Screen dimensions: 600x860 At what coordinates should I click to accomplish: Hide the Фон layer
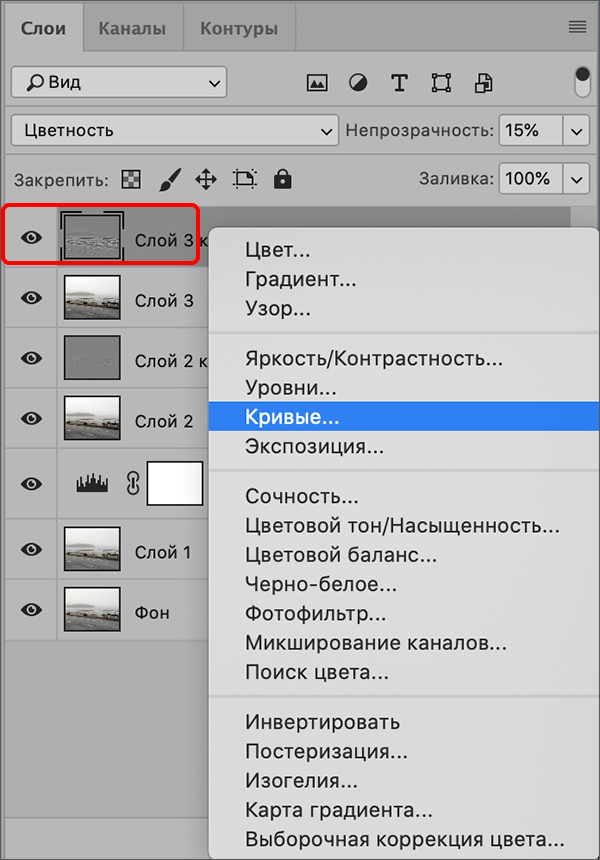32,610
